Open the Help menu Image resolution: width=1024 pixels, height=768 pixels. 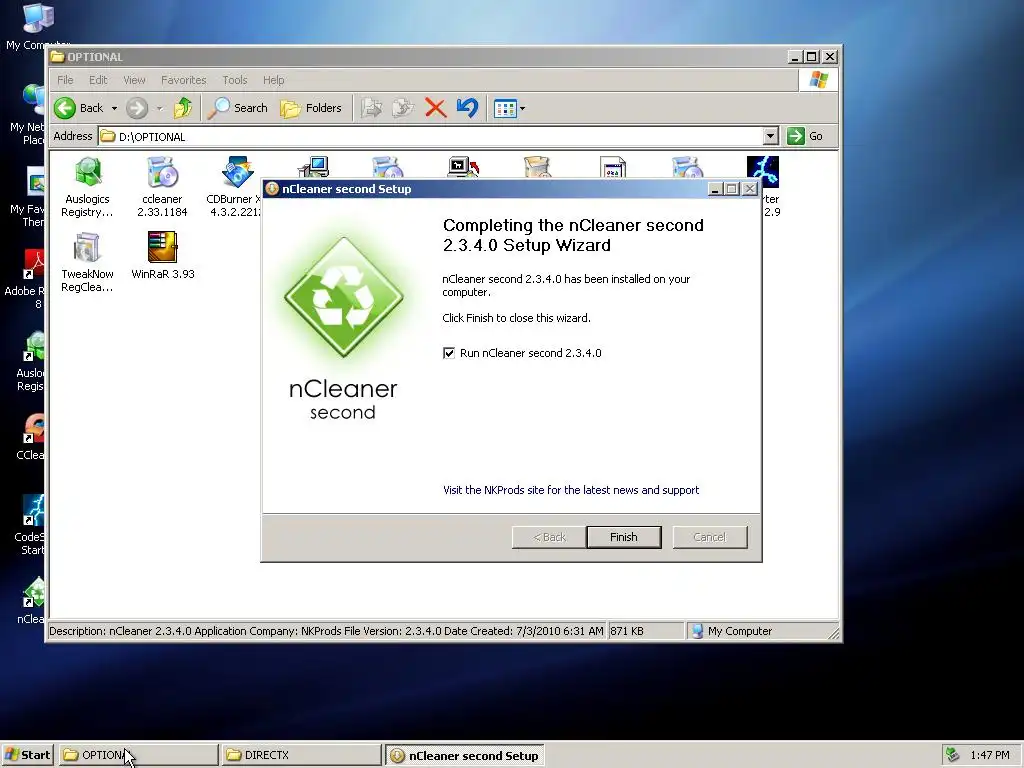(x=274, y=80)
